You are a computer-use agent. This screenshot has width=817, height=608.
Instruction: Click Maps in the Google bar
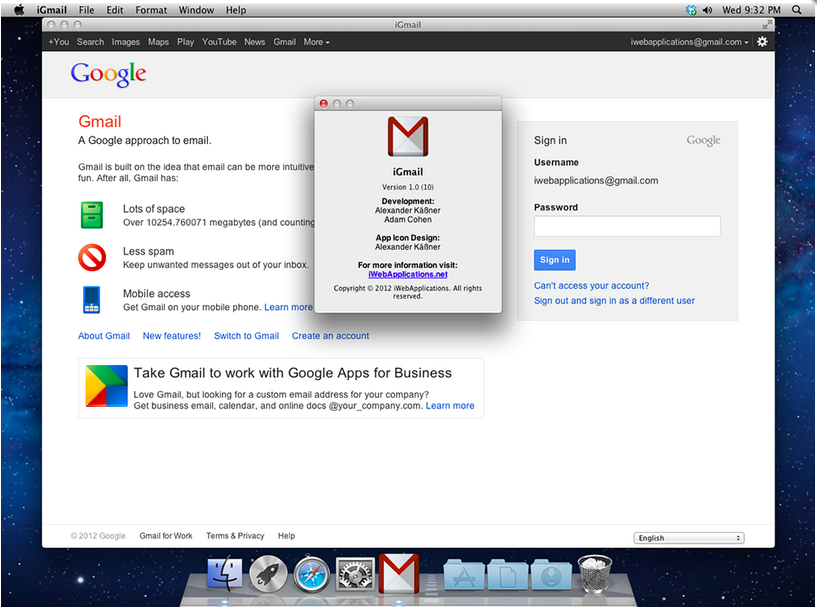tap(158, 42)
